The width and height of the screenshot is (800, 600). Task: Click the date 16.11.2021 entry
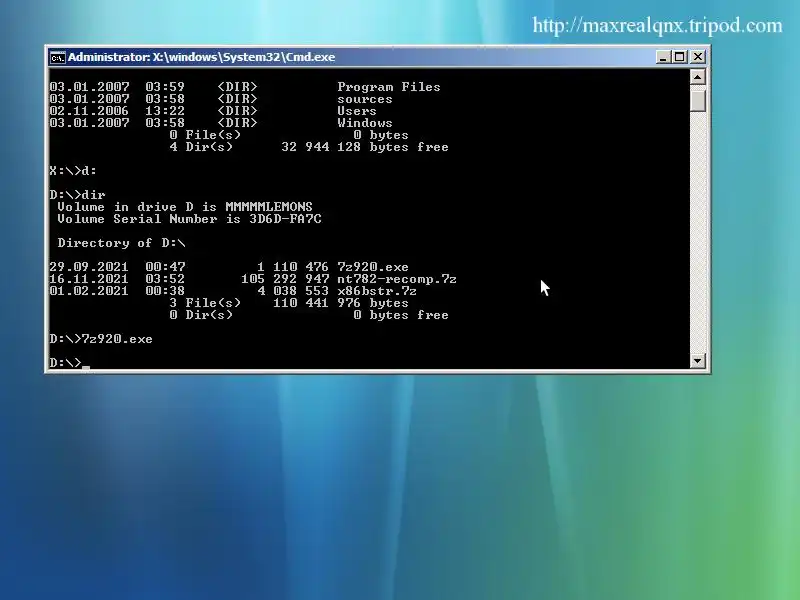click(89, 279)
